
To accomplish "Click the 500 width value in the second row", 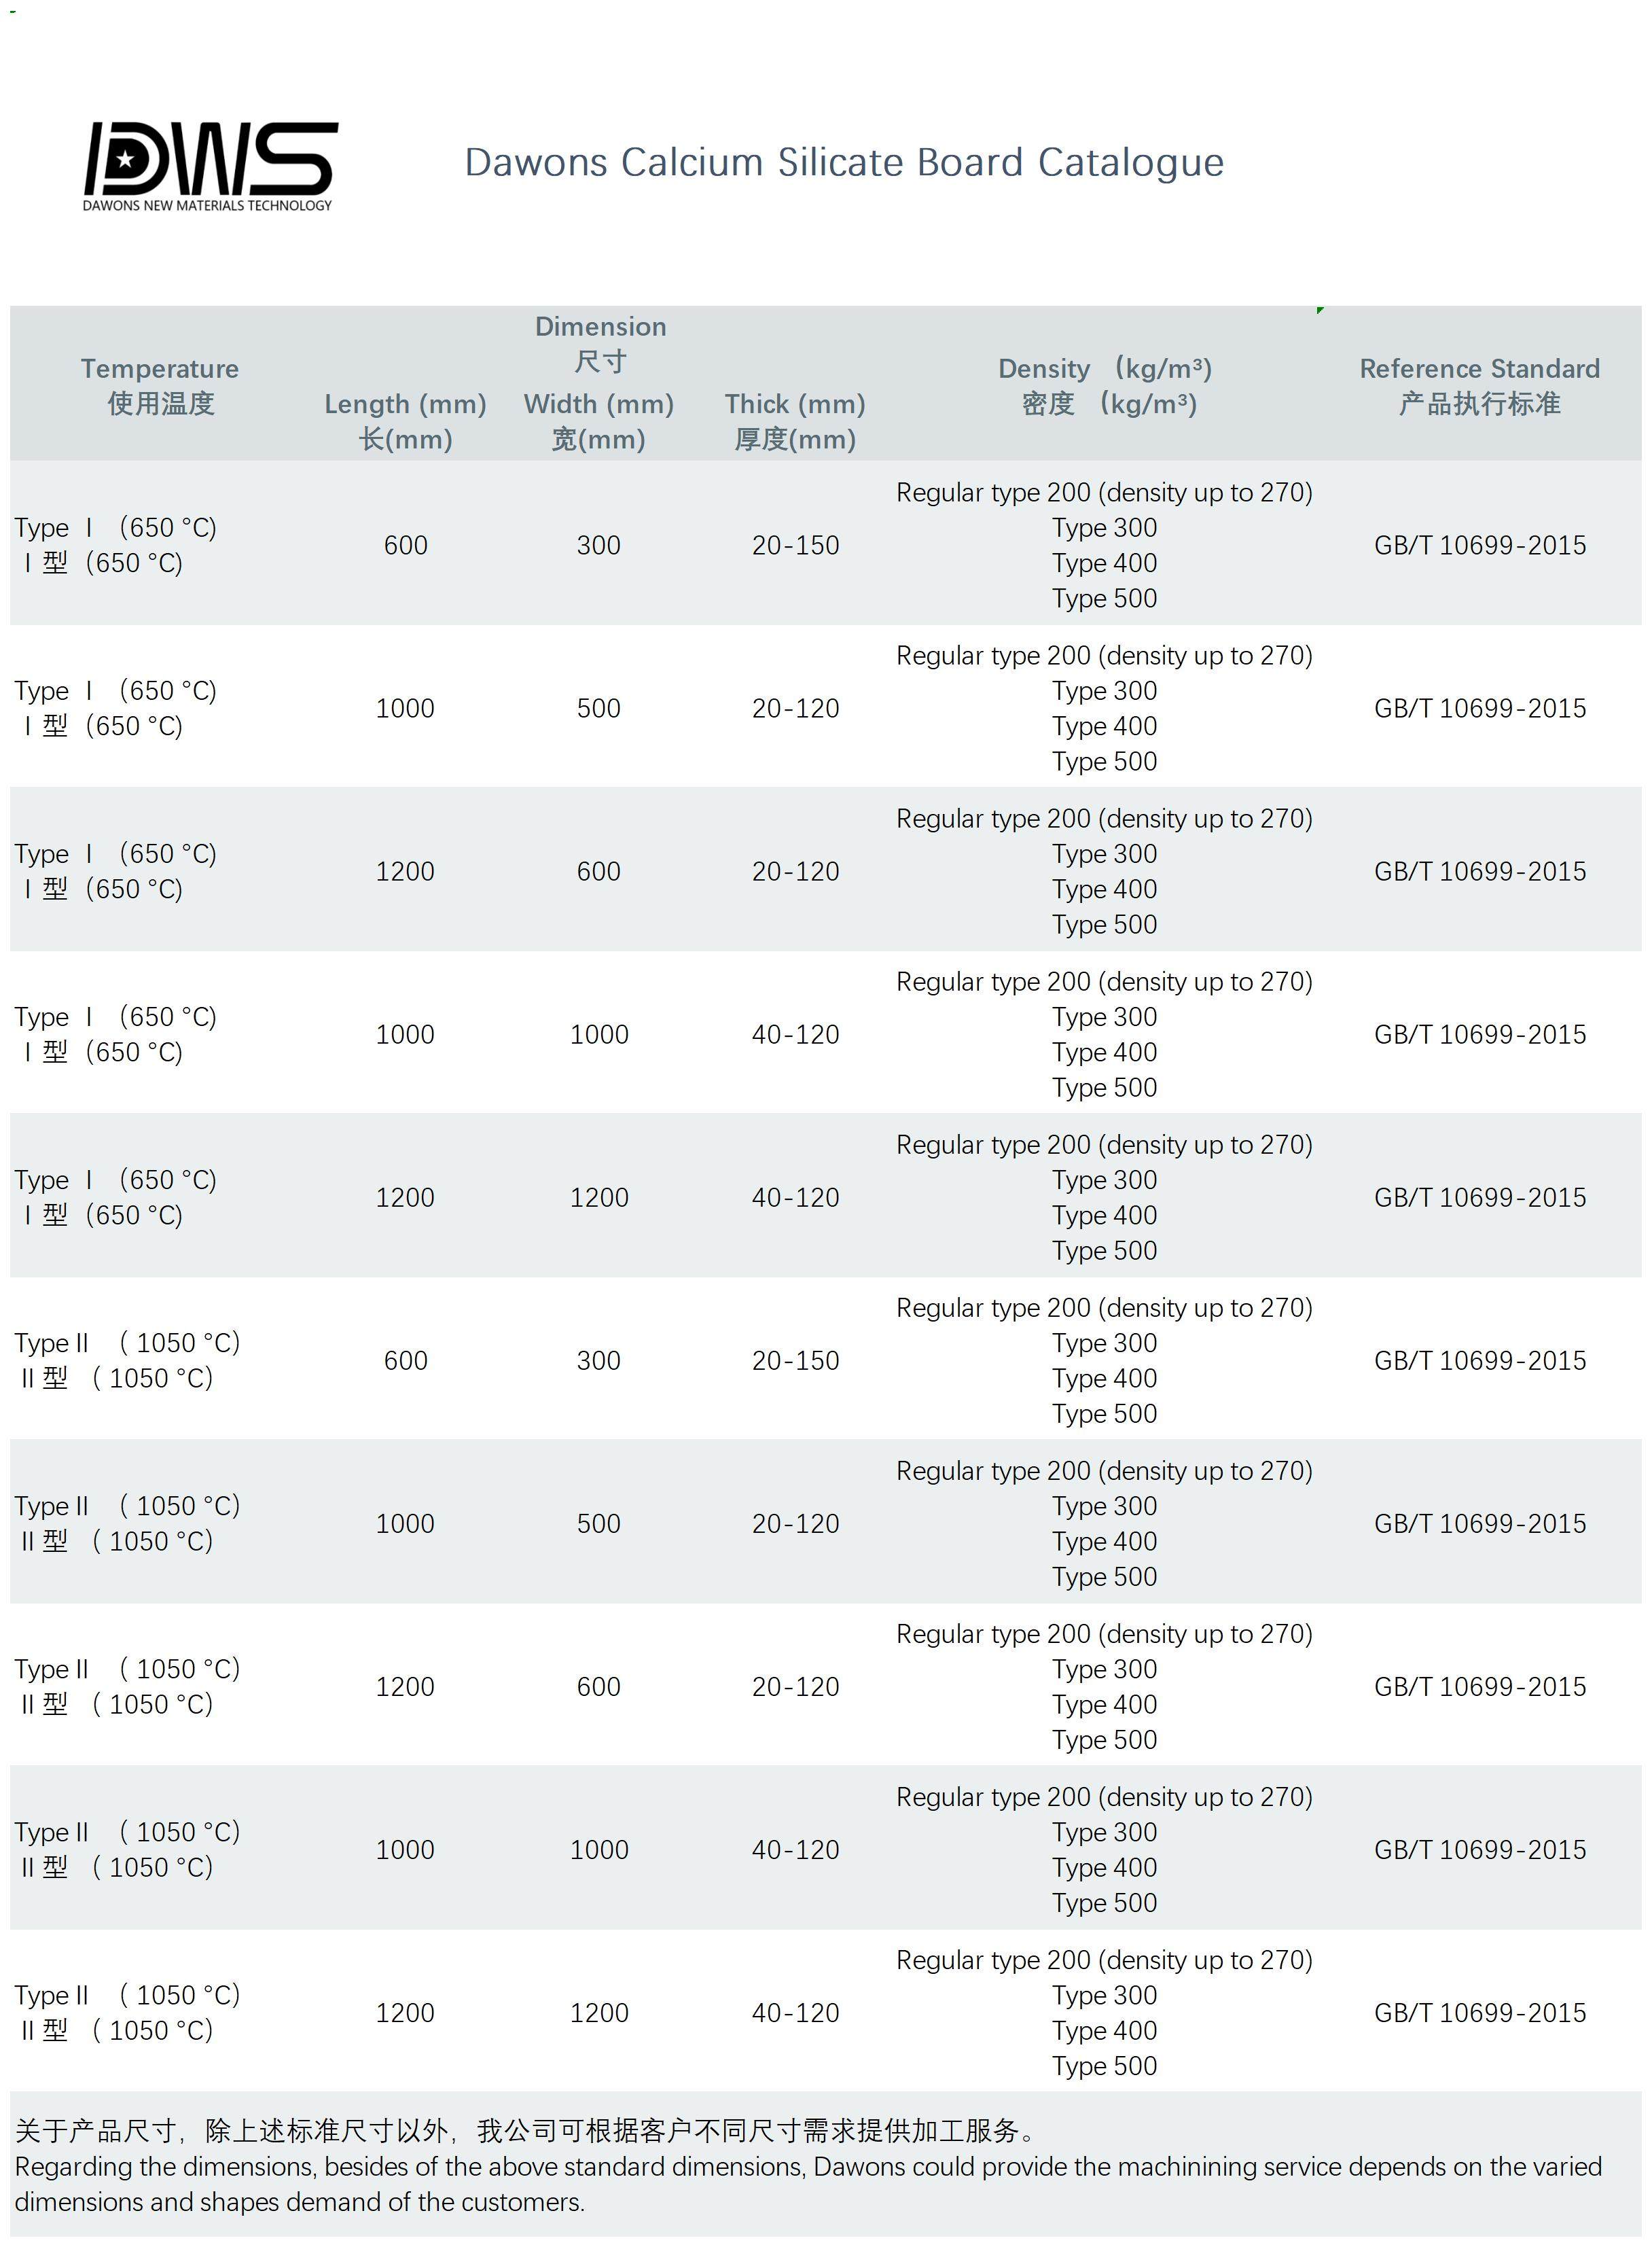I will coord(598,708).
